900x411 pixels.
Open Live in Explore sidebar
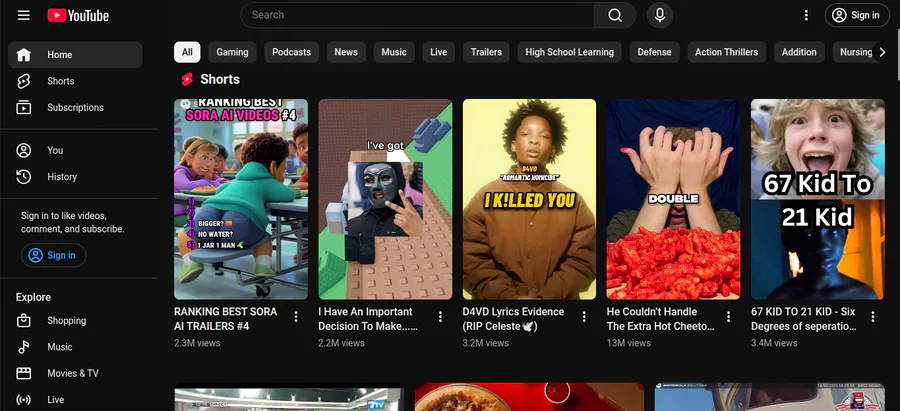(75, 400)
